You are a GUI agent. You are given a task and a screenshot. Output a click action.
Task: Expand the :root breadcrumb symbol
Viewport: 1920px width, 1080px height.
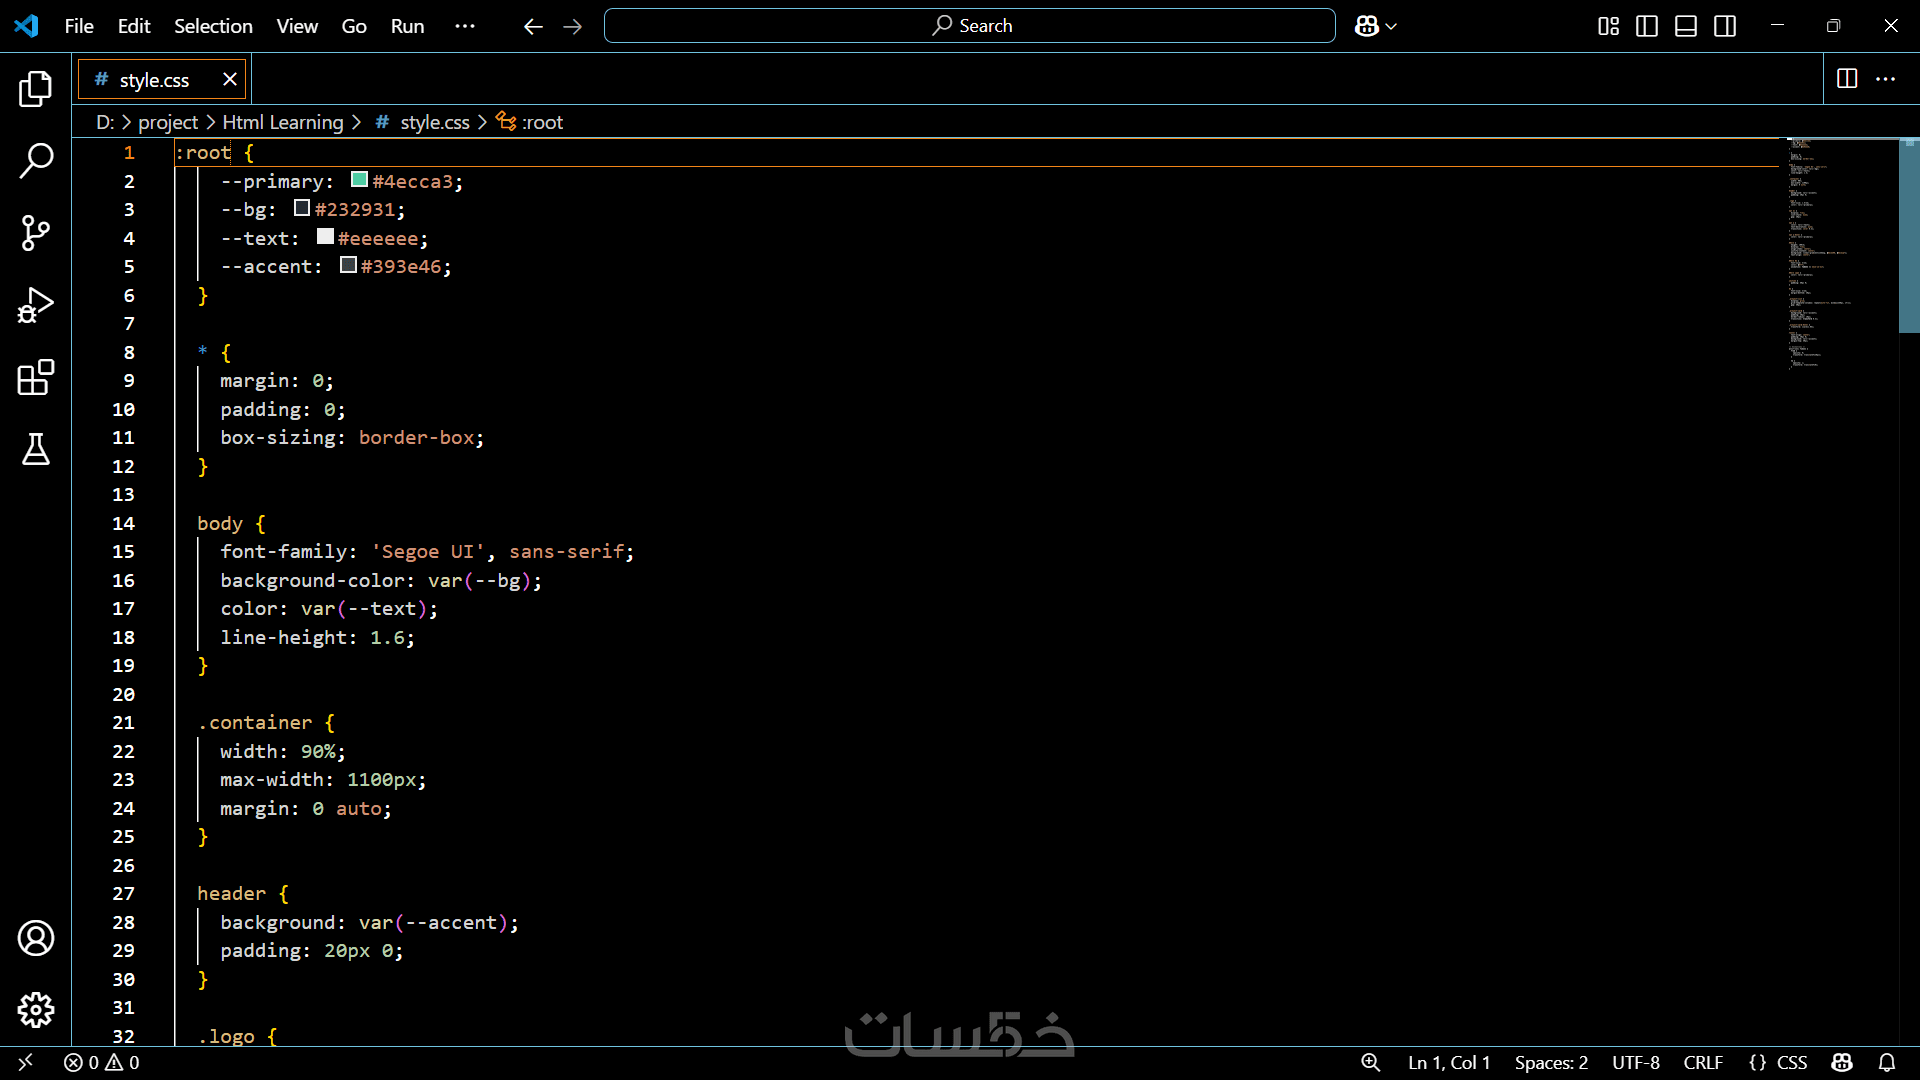click(x=542, y=122)
